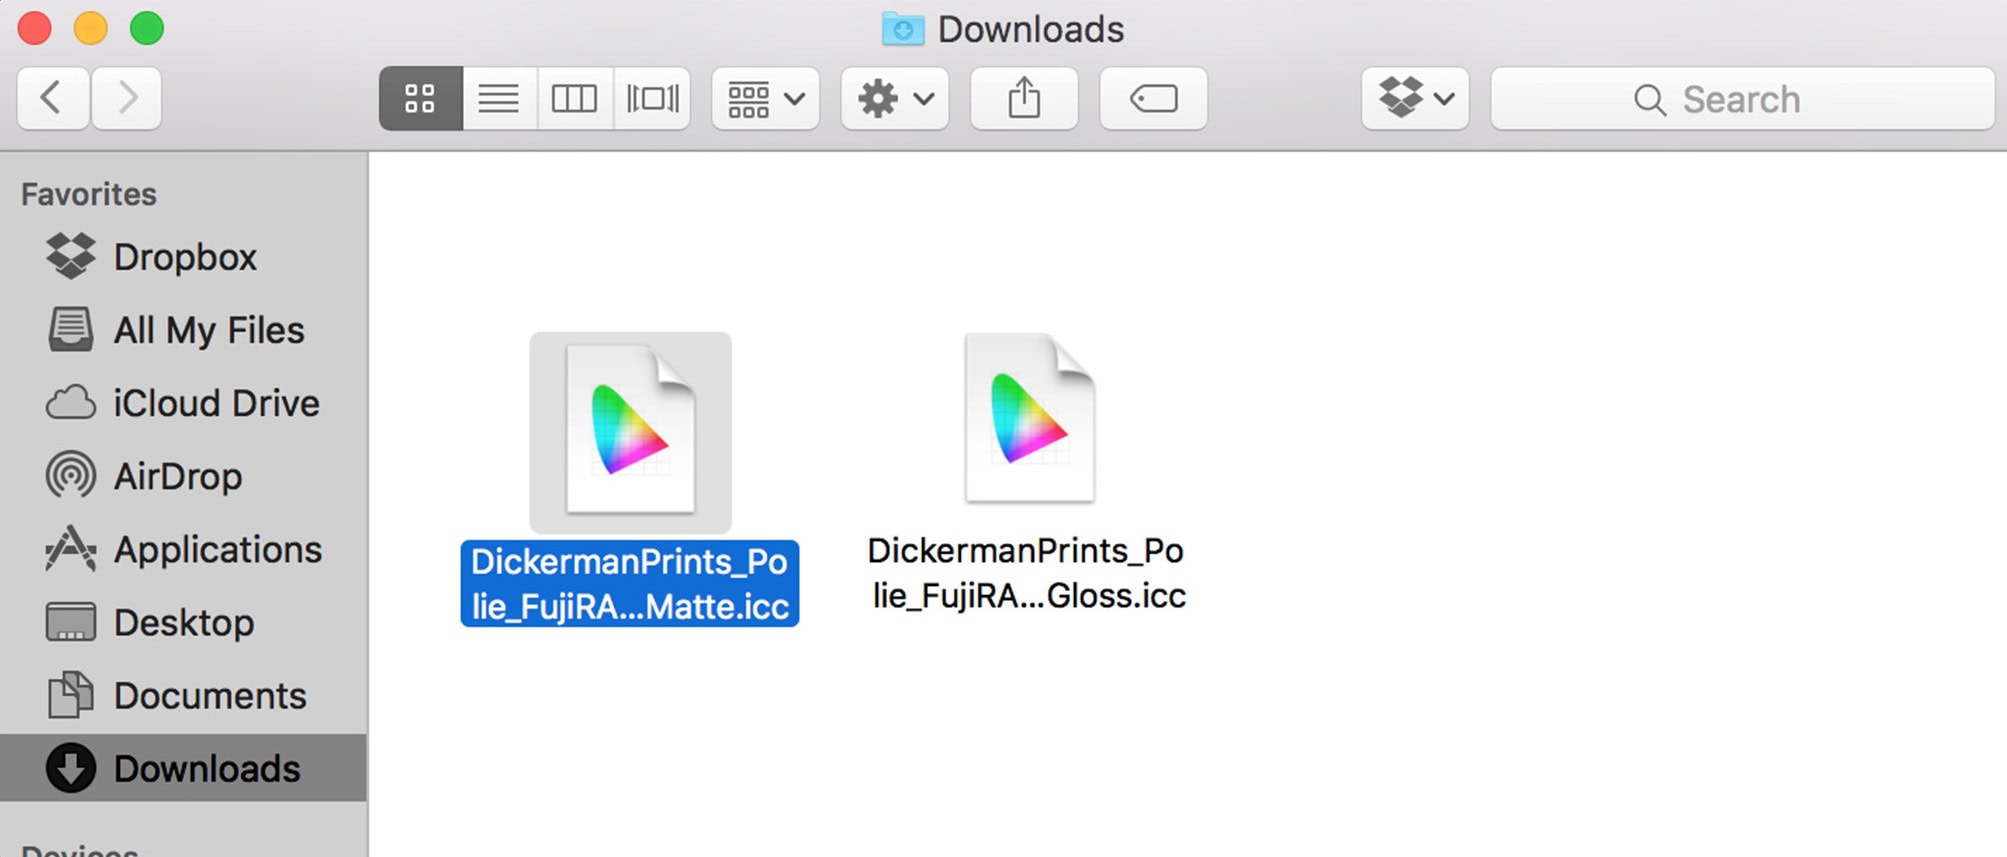Open the Dropbox toolbar dropdown
The height and width of the screenshot is (857, 2007).
point(1414,99)
